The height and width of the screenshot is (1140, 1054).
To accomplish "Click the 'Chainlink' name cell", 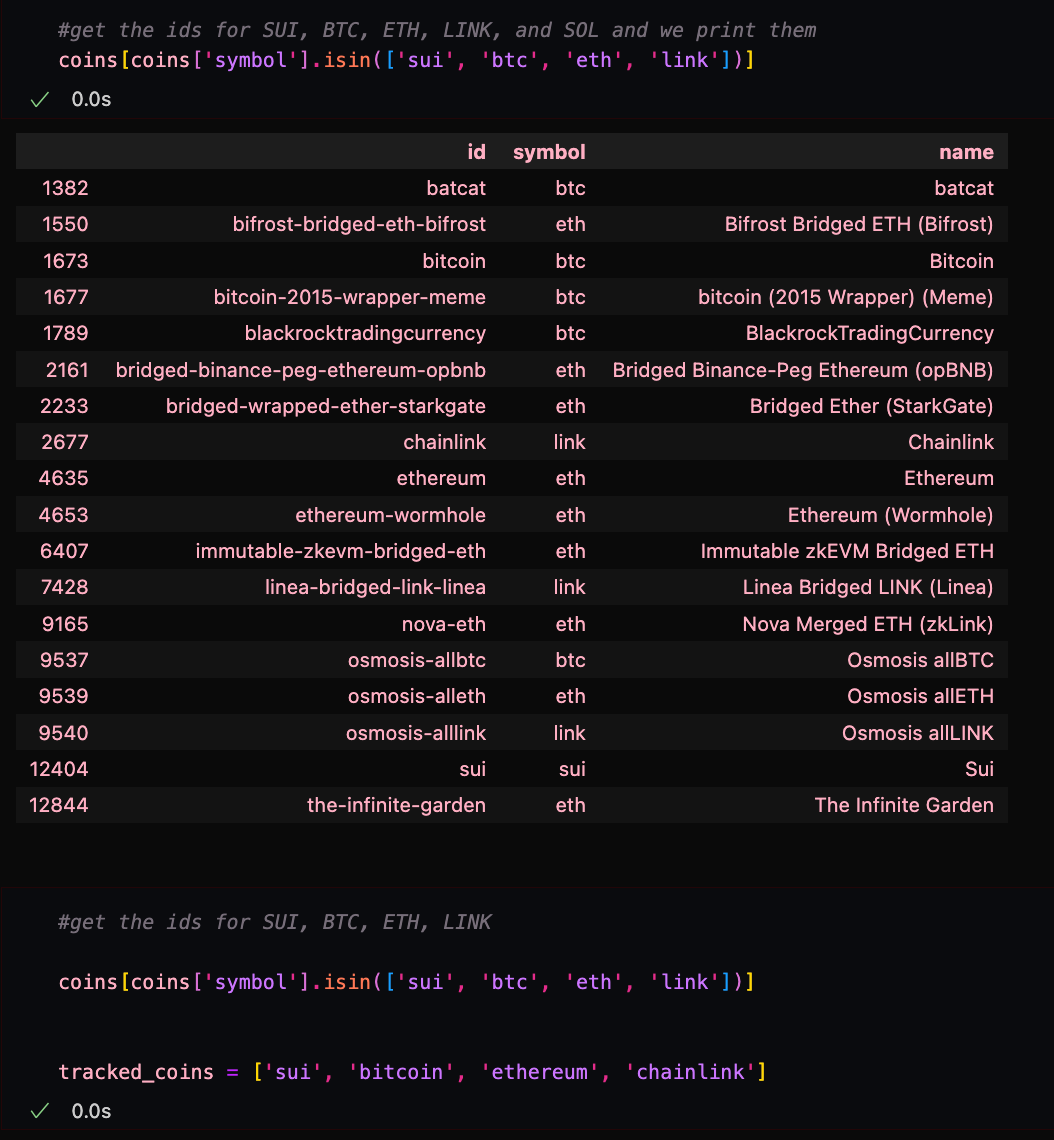I will click(951, 442).
